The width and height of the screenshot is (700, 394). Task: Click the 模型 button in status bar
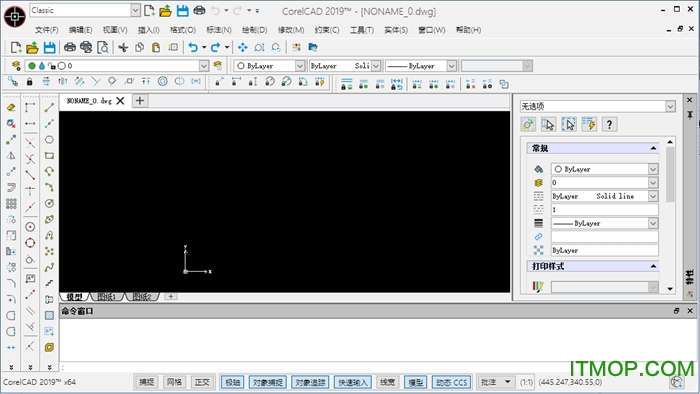point(415,382)
